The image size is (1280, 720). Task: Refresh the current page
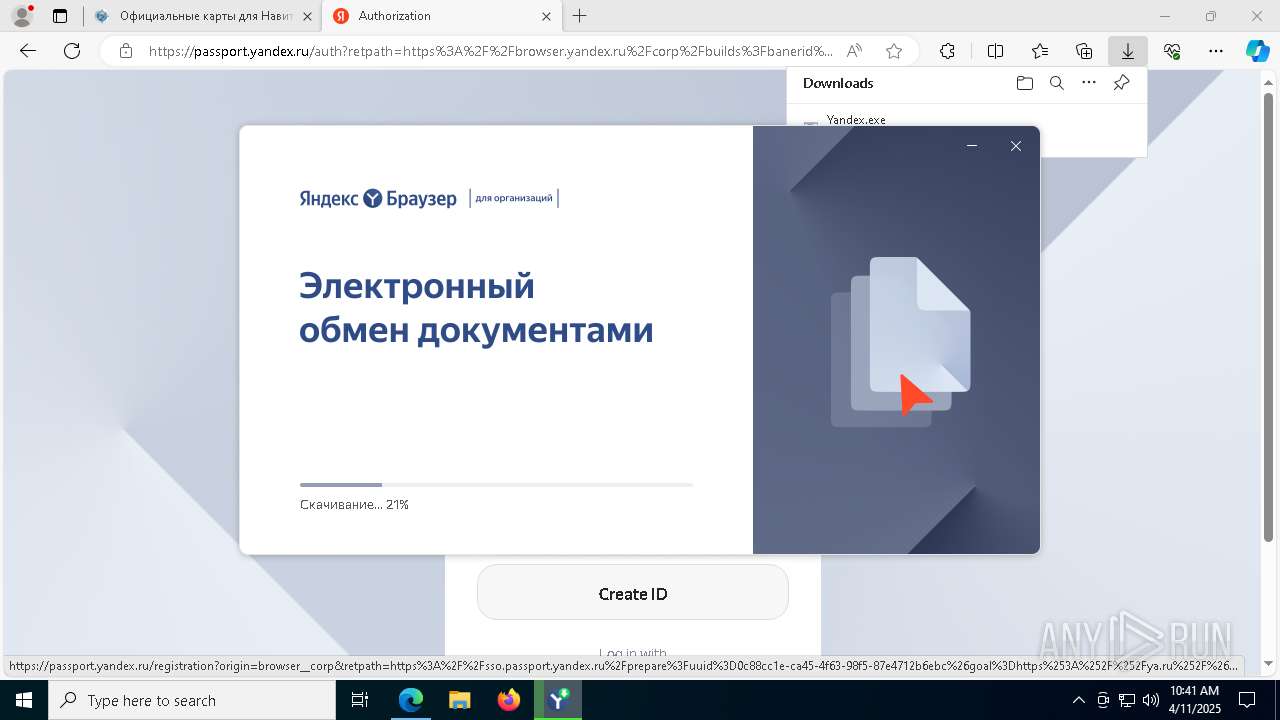pyautogui.click(x=72, y=51)
